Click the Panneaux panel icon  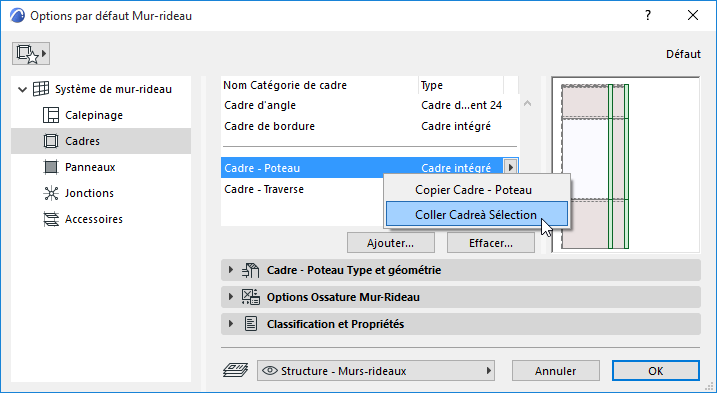[x=51, y=167]
